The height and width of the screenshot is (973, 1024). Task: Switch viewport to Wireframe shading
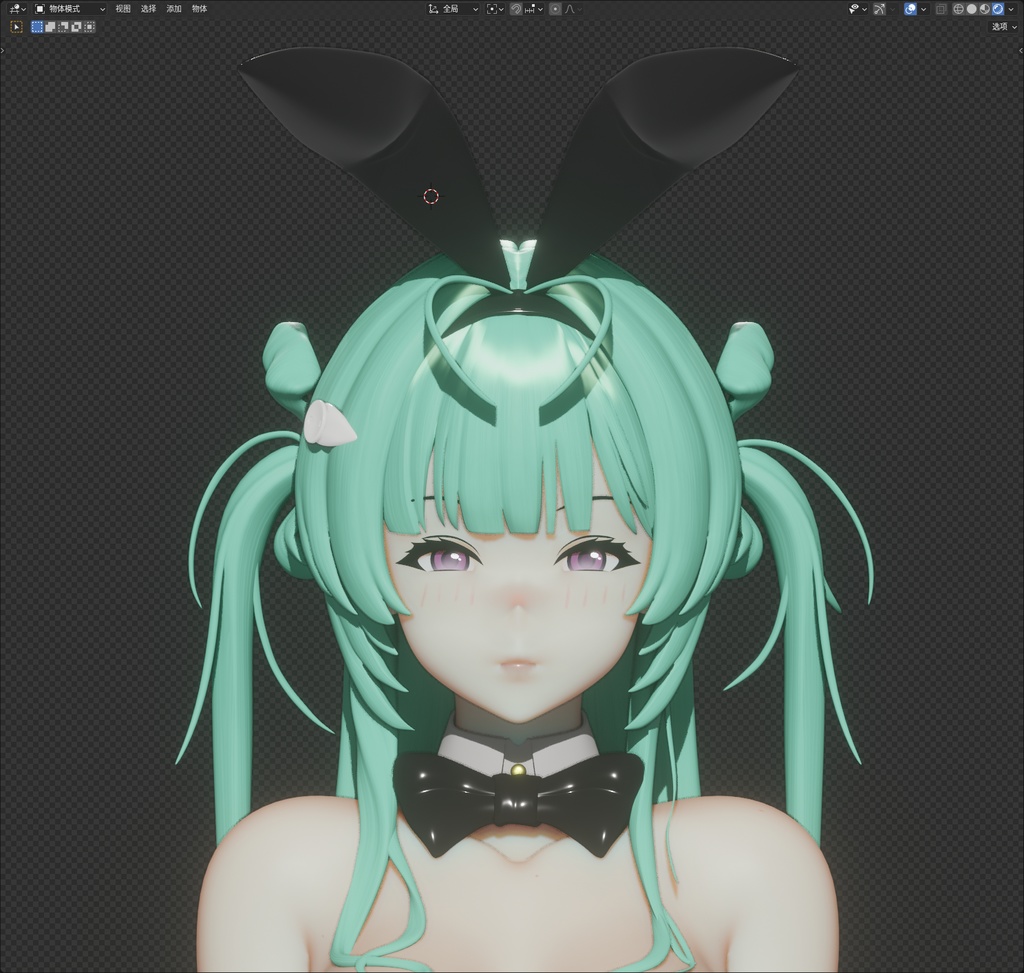pos(959,9)
